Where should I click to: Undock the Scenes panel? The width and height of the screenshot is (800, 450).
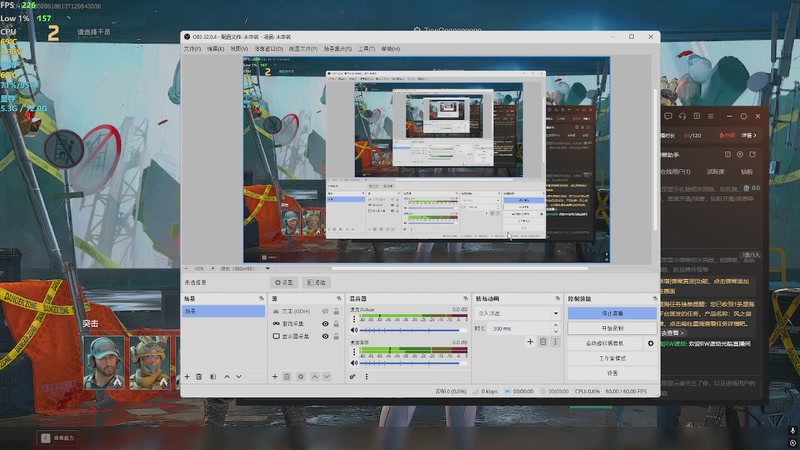pos(262,298)
